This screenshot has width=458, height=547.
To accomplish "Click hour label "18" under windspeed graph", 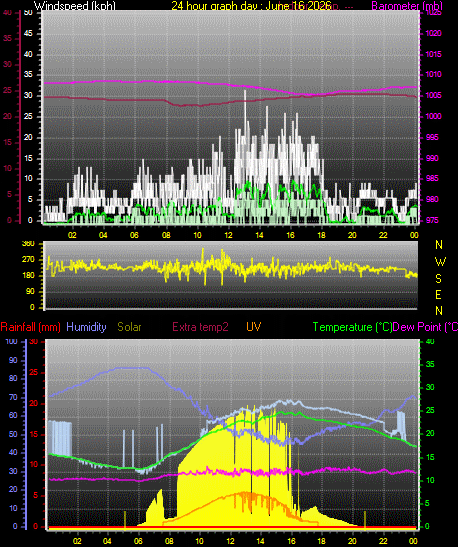I will pyautogui.click(x=321, y=235).
